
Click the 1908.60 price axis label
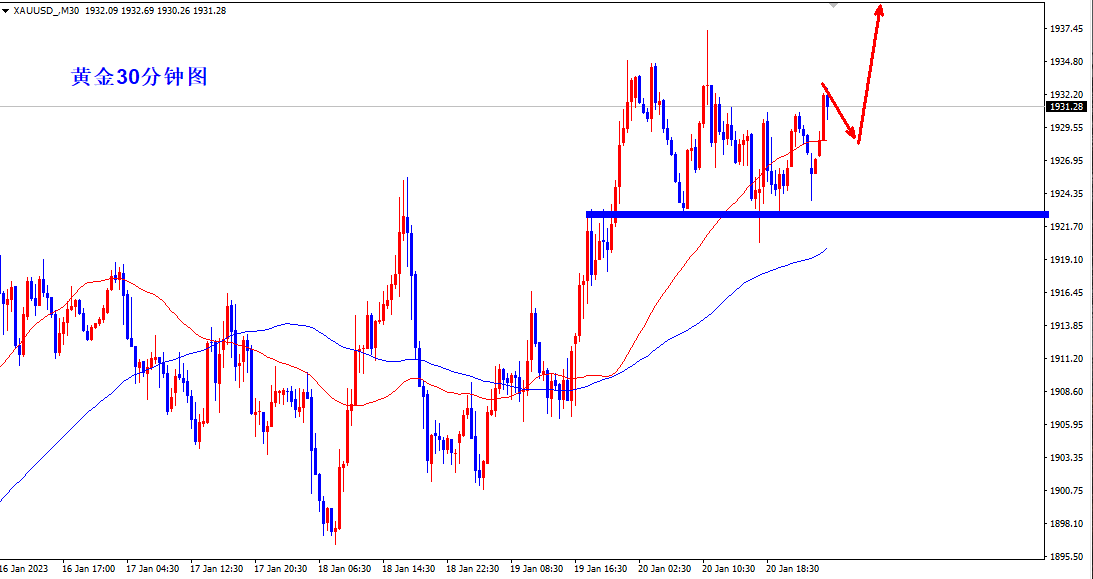tap(1067, 392)
